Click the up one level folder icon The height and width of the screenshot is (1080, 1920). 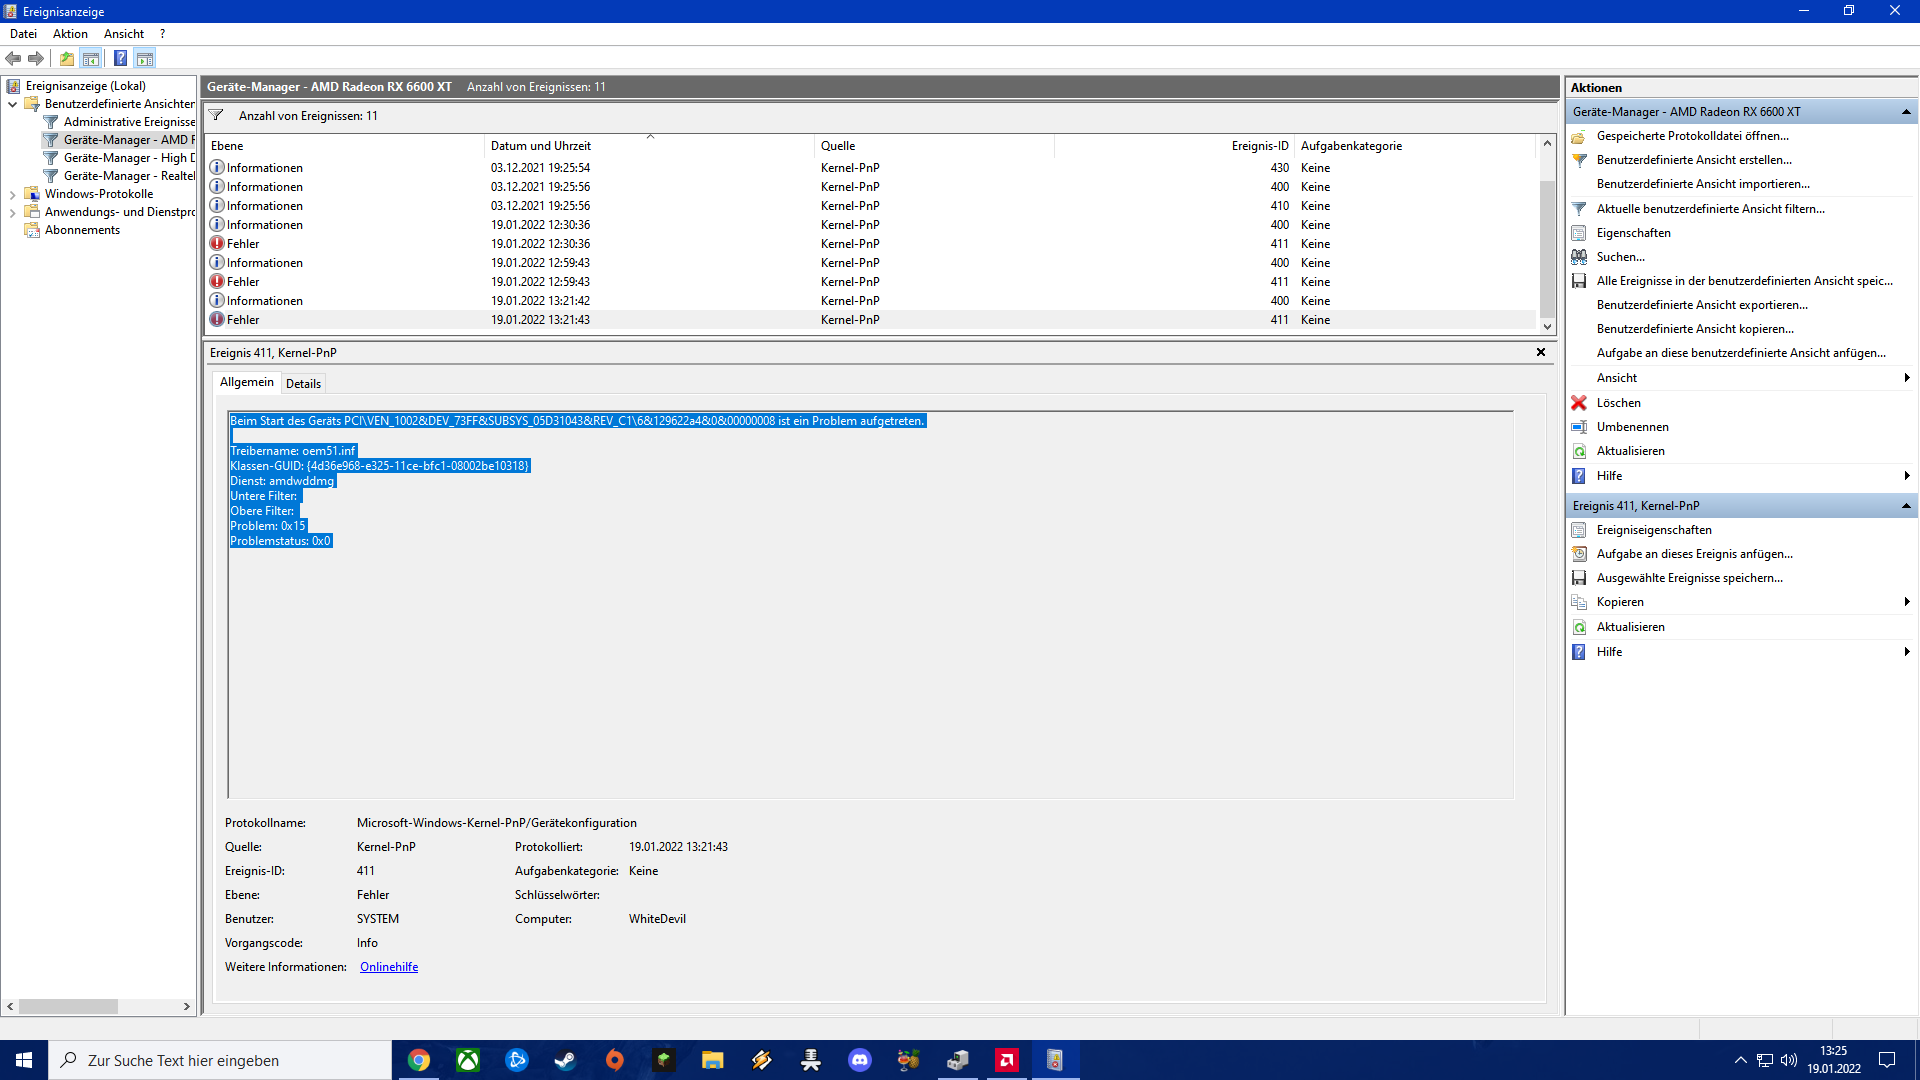[x=67, y=58]
